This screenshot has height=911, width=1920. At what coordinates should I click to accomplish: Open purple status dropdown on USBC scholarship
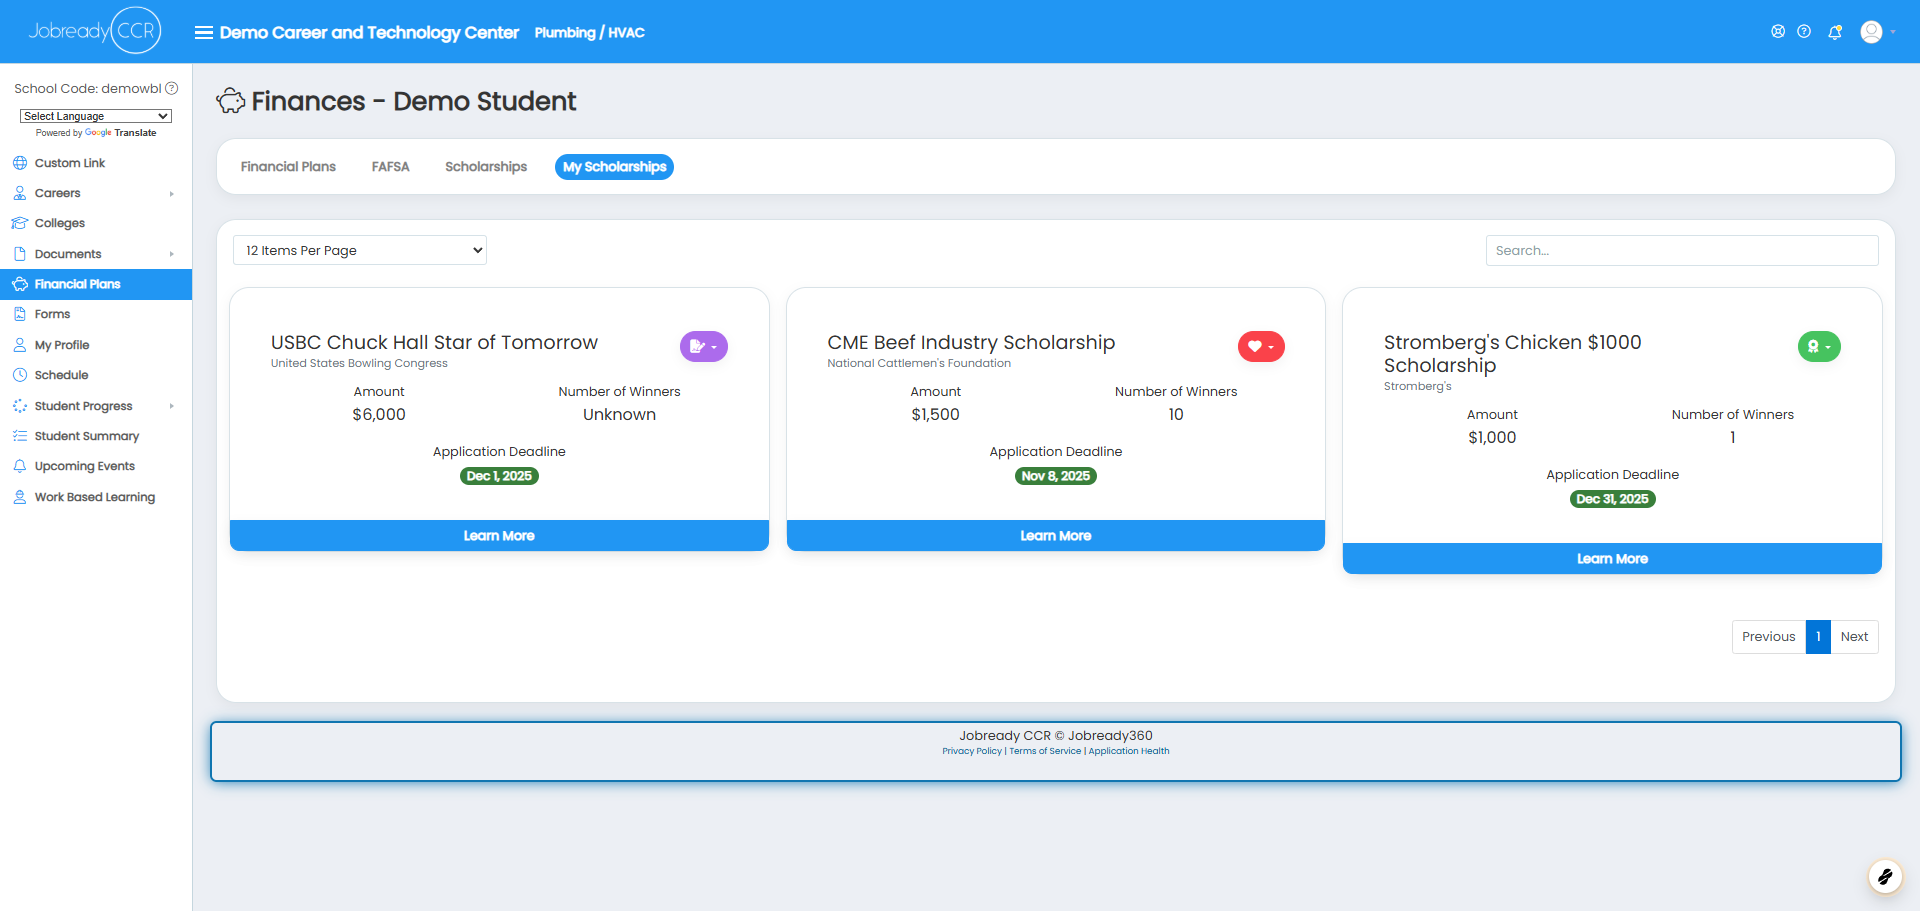(x=704, y=346)
